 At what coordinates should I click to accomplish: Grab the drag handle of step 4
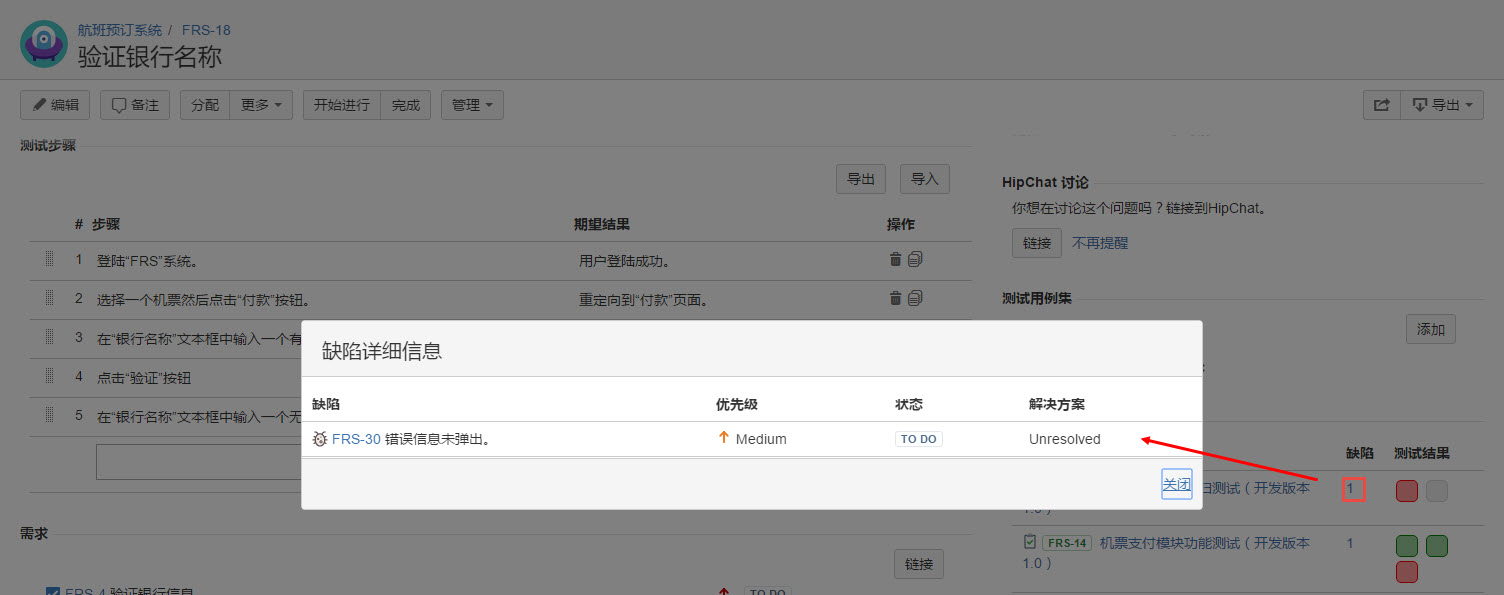coord(49,376)
